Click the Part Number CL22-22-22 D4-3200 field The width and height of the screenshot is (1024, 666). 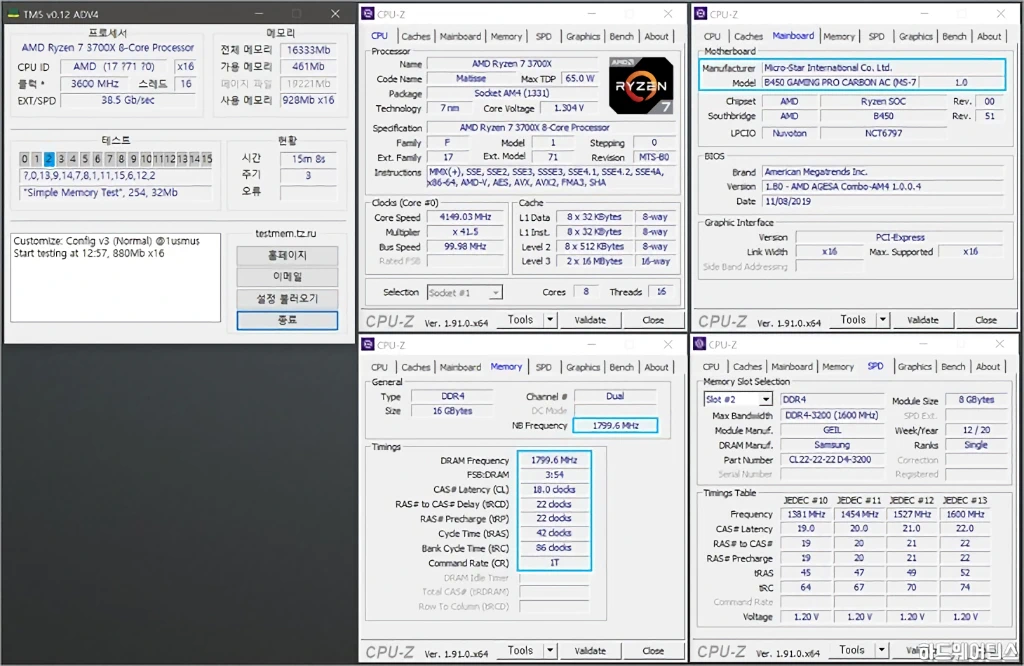tap(831, 459)
